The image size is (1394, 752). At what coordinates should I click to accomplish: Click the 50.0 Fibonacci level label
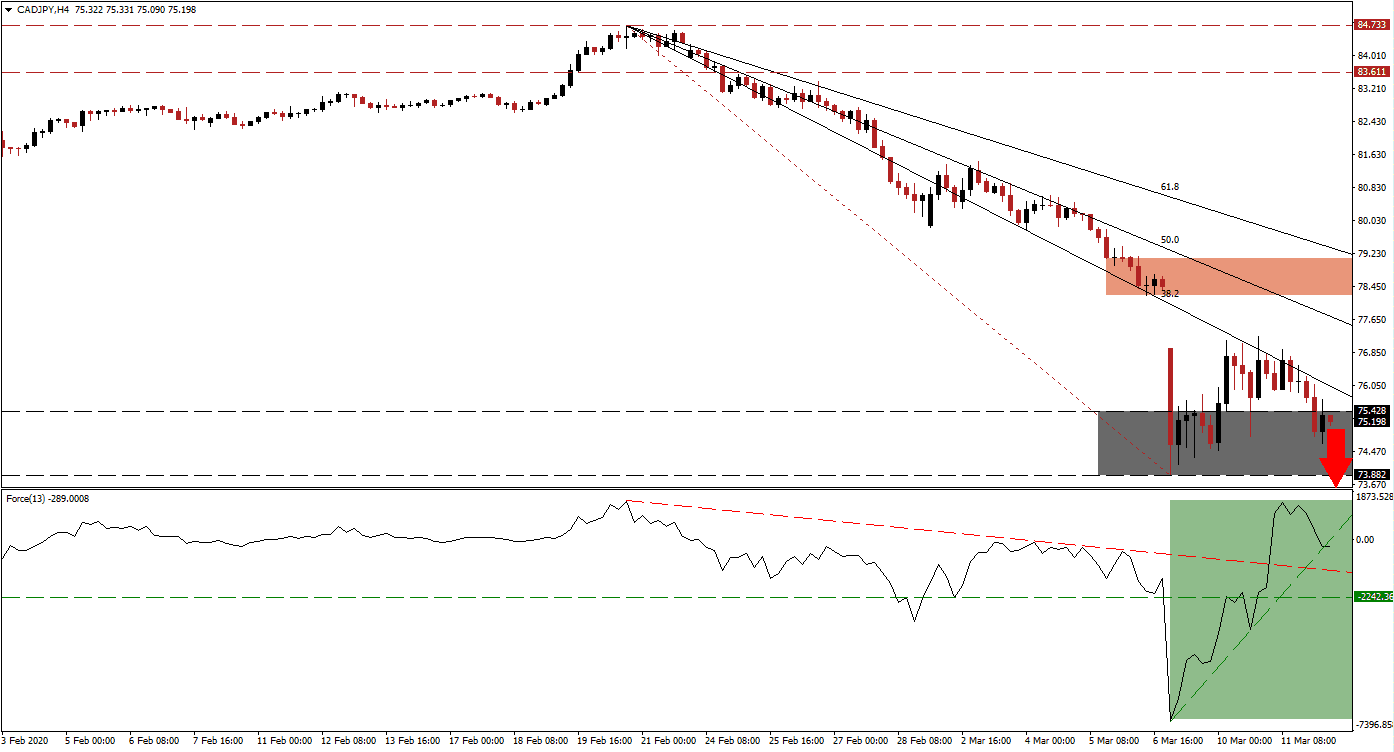pyautogui.click(x=1168, y=239)
